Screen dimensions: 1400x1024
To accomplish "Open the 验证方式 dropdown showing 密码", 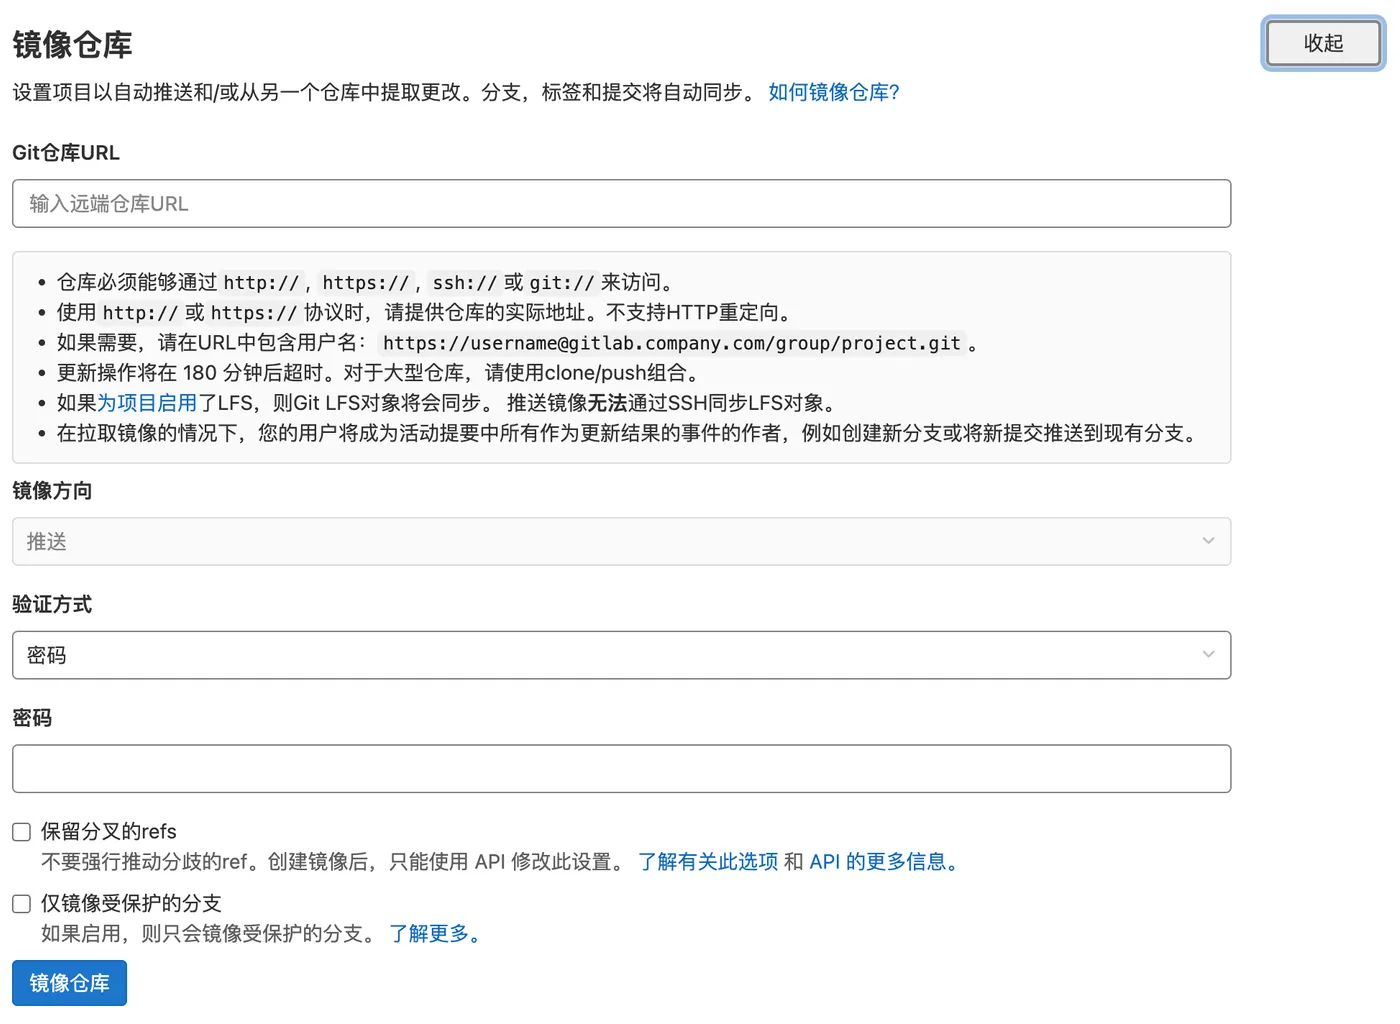I will click(620, 655).
